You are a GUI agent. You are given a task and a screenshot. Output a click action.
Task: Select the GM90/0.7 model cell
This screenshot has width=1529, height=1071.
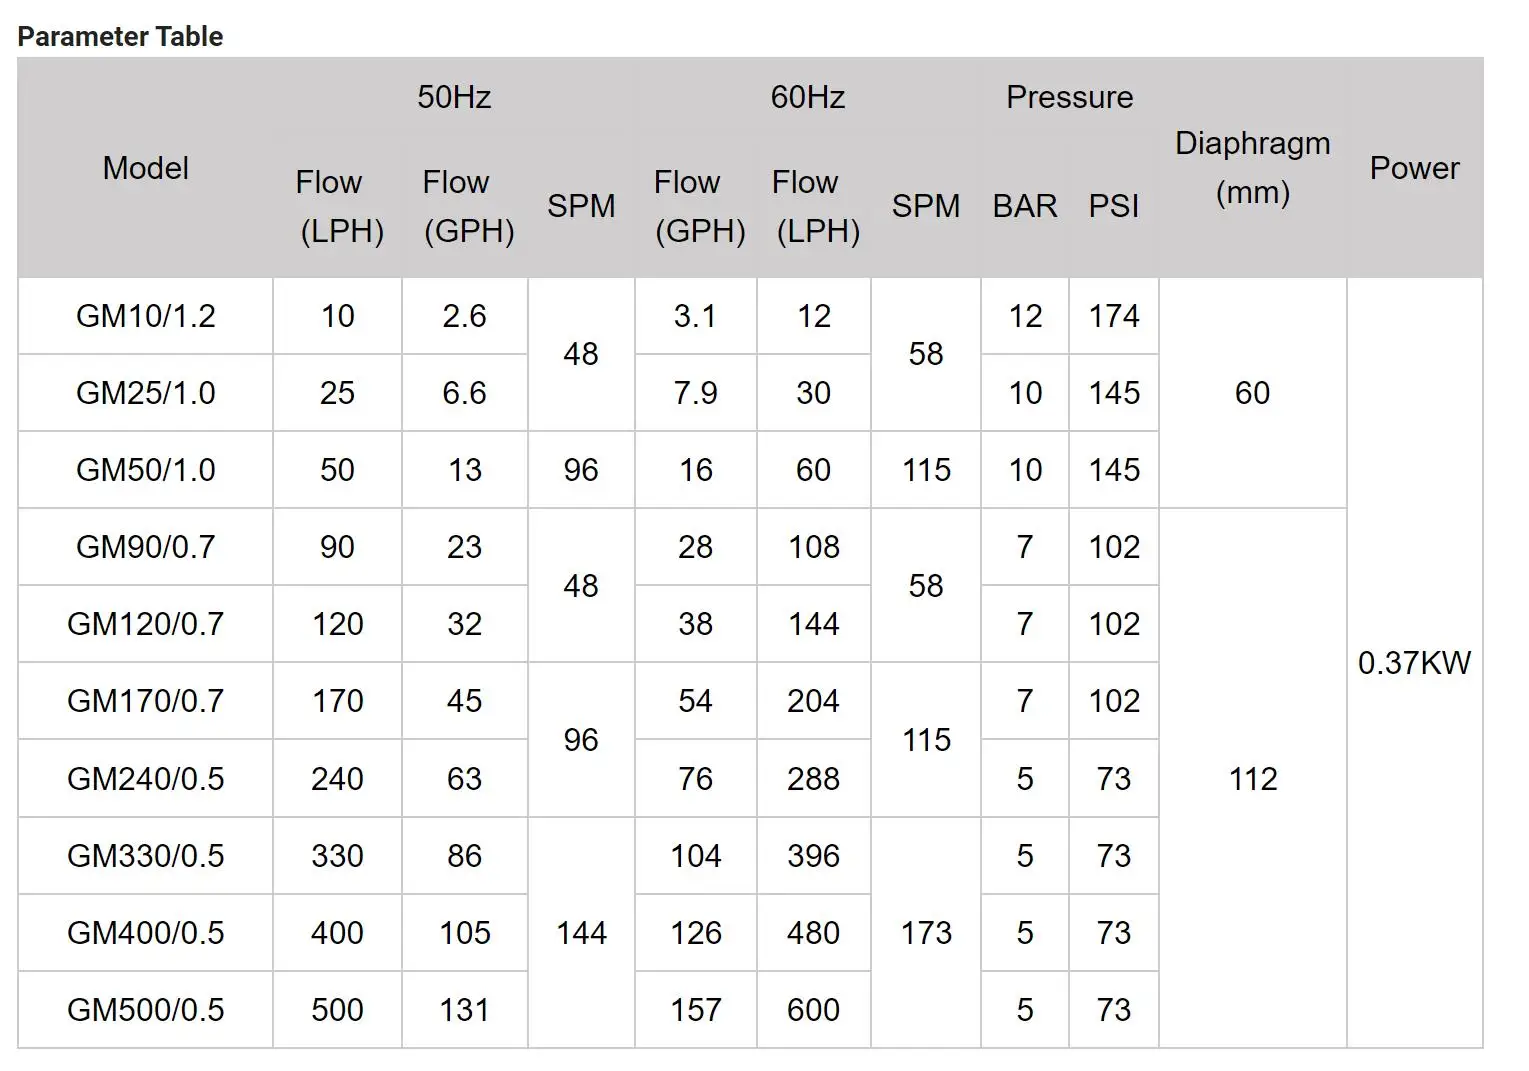point(146,547)
